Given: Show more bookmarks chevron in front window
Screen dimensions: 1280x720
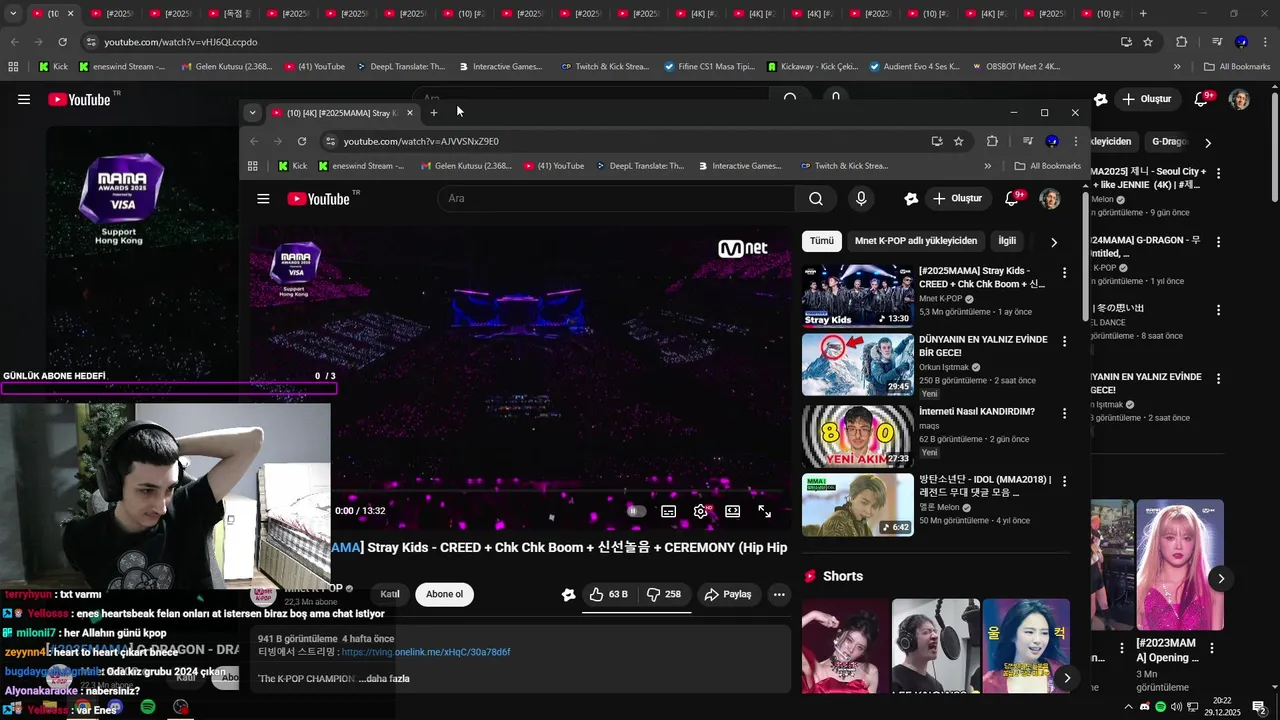Looking at the screenshot, I should [x=988, y=166].
